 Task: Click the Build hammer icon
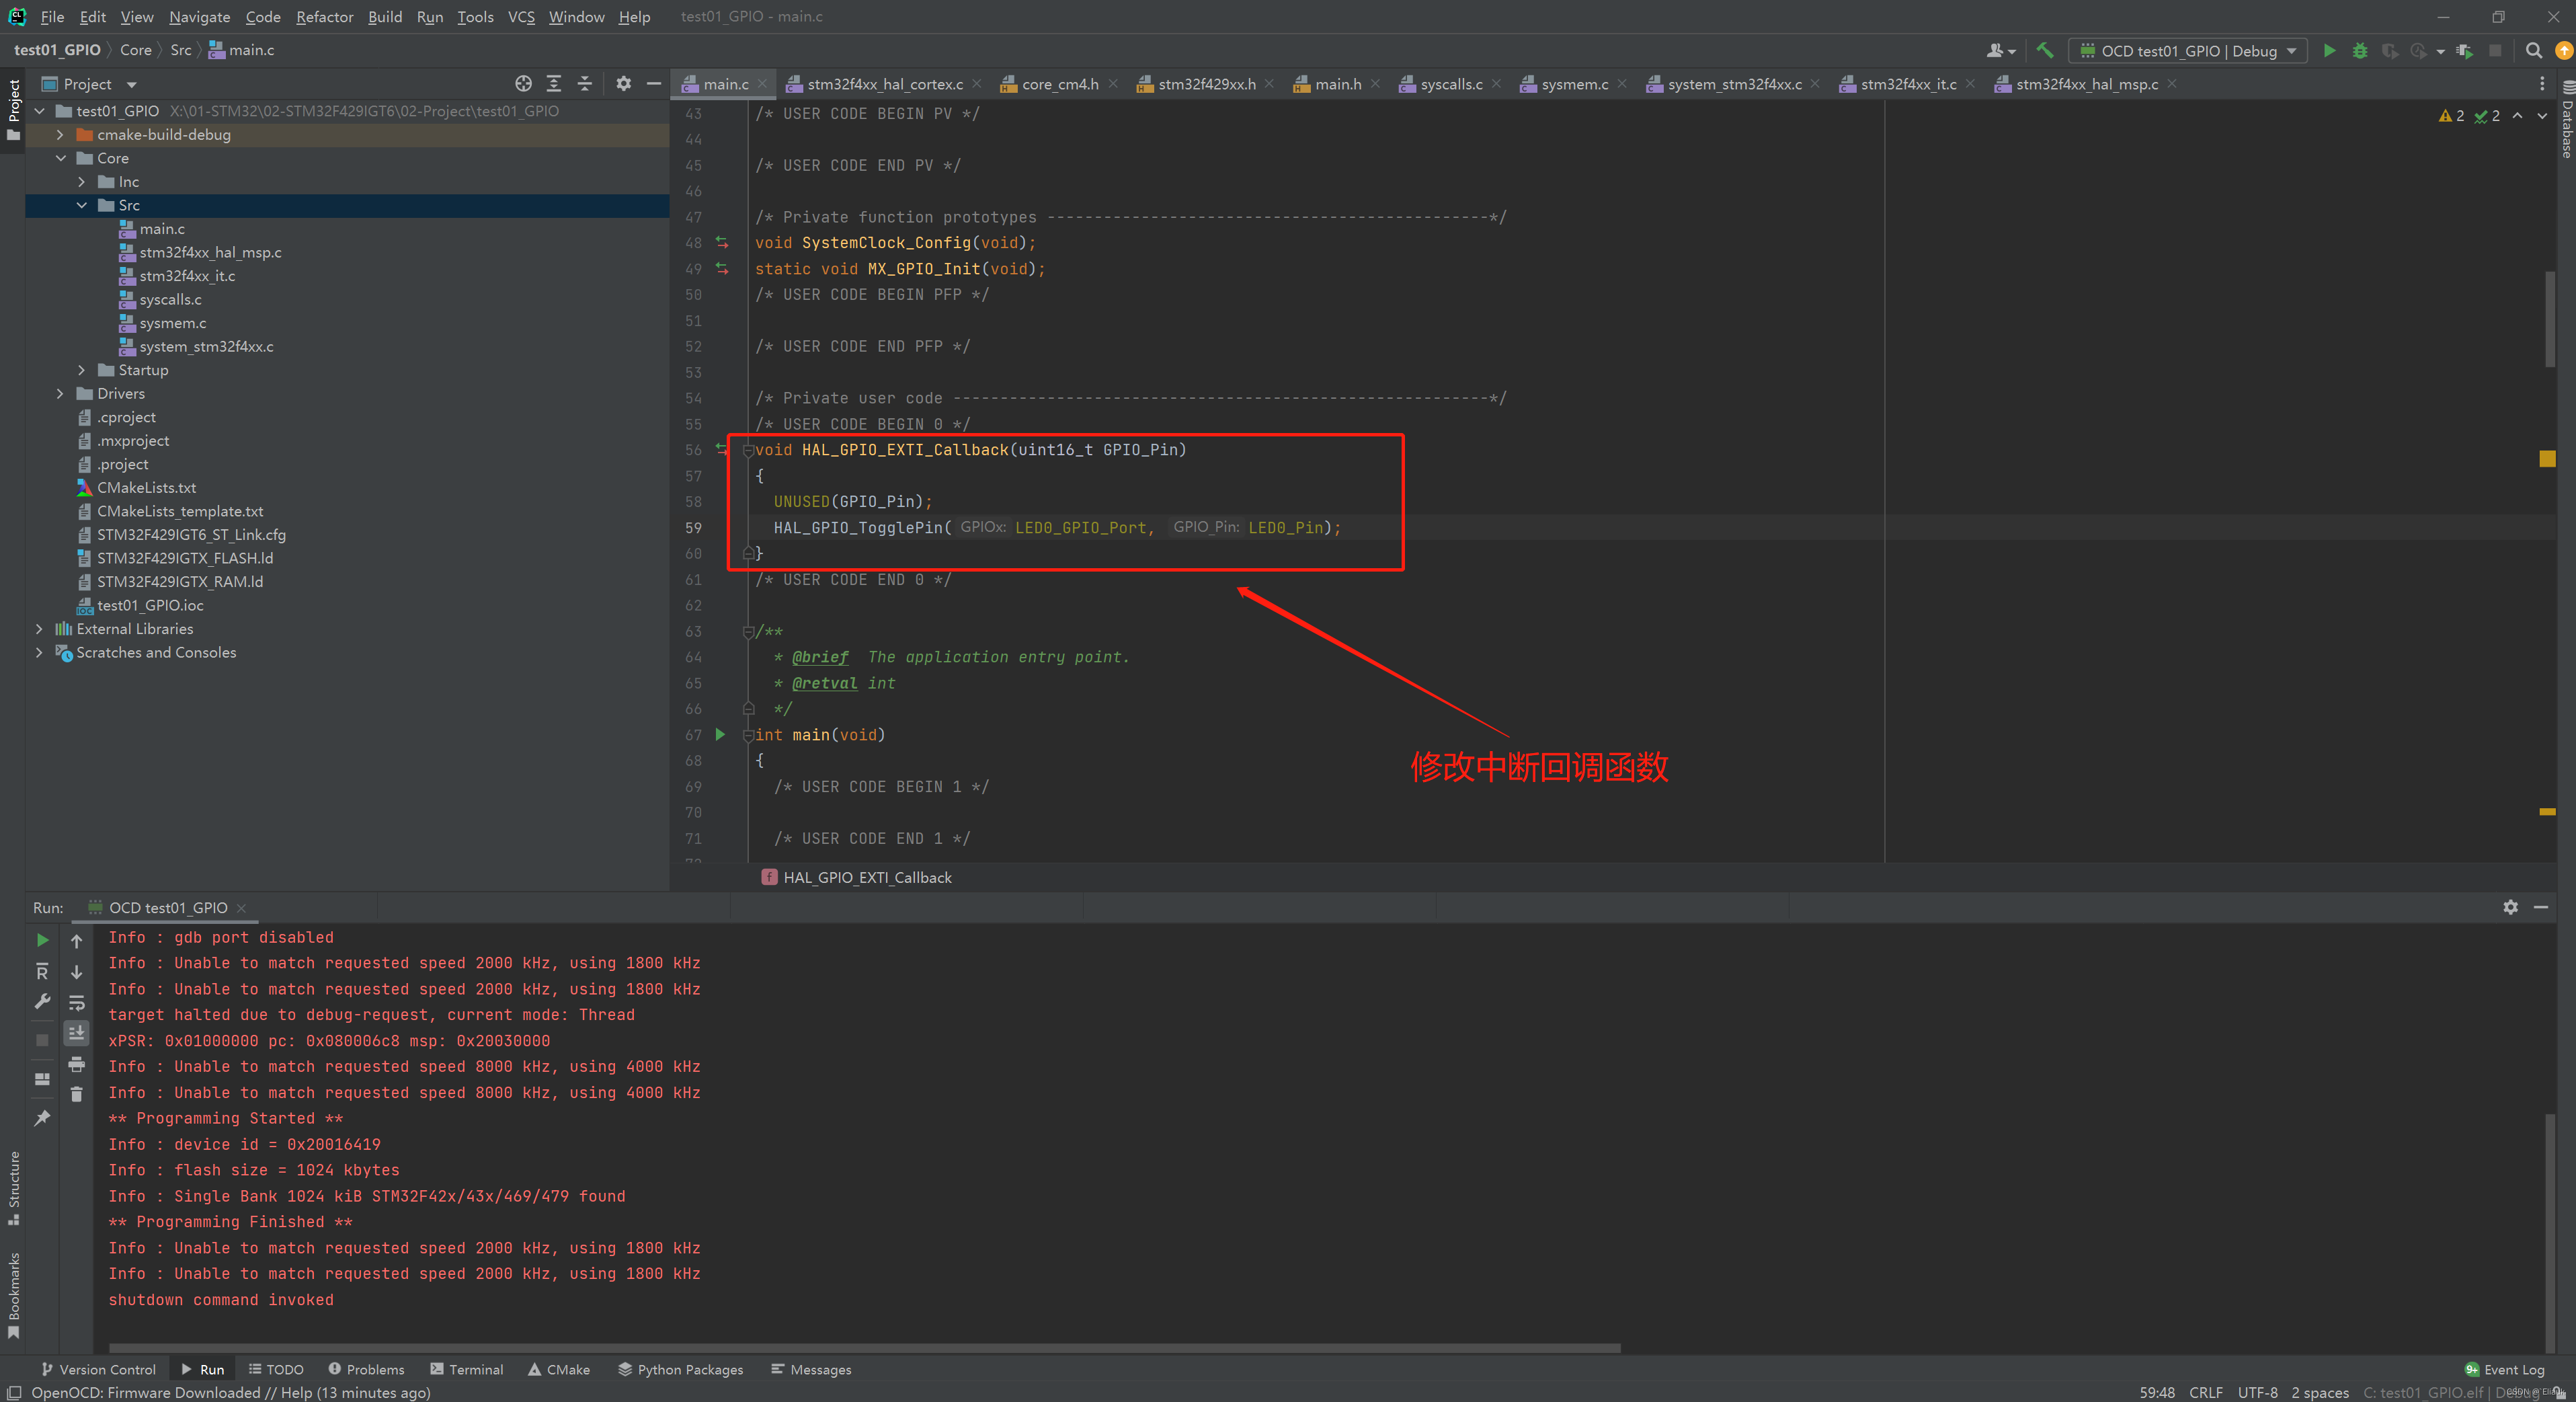2045,50
